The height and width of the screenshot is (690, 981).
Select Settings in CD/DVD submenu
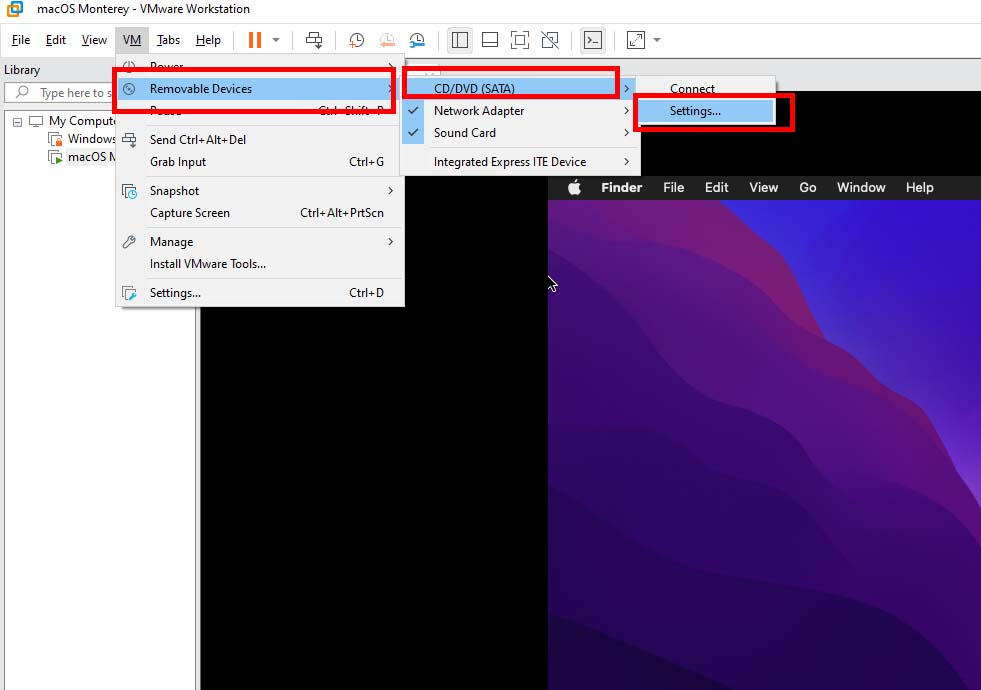[x=695, y=111]
